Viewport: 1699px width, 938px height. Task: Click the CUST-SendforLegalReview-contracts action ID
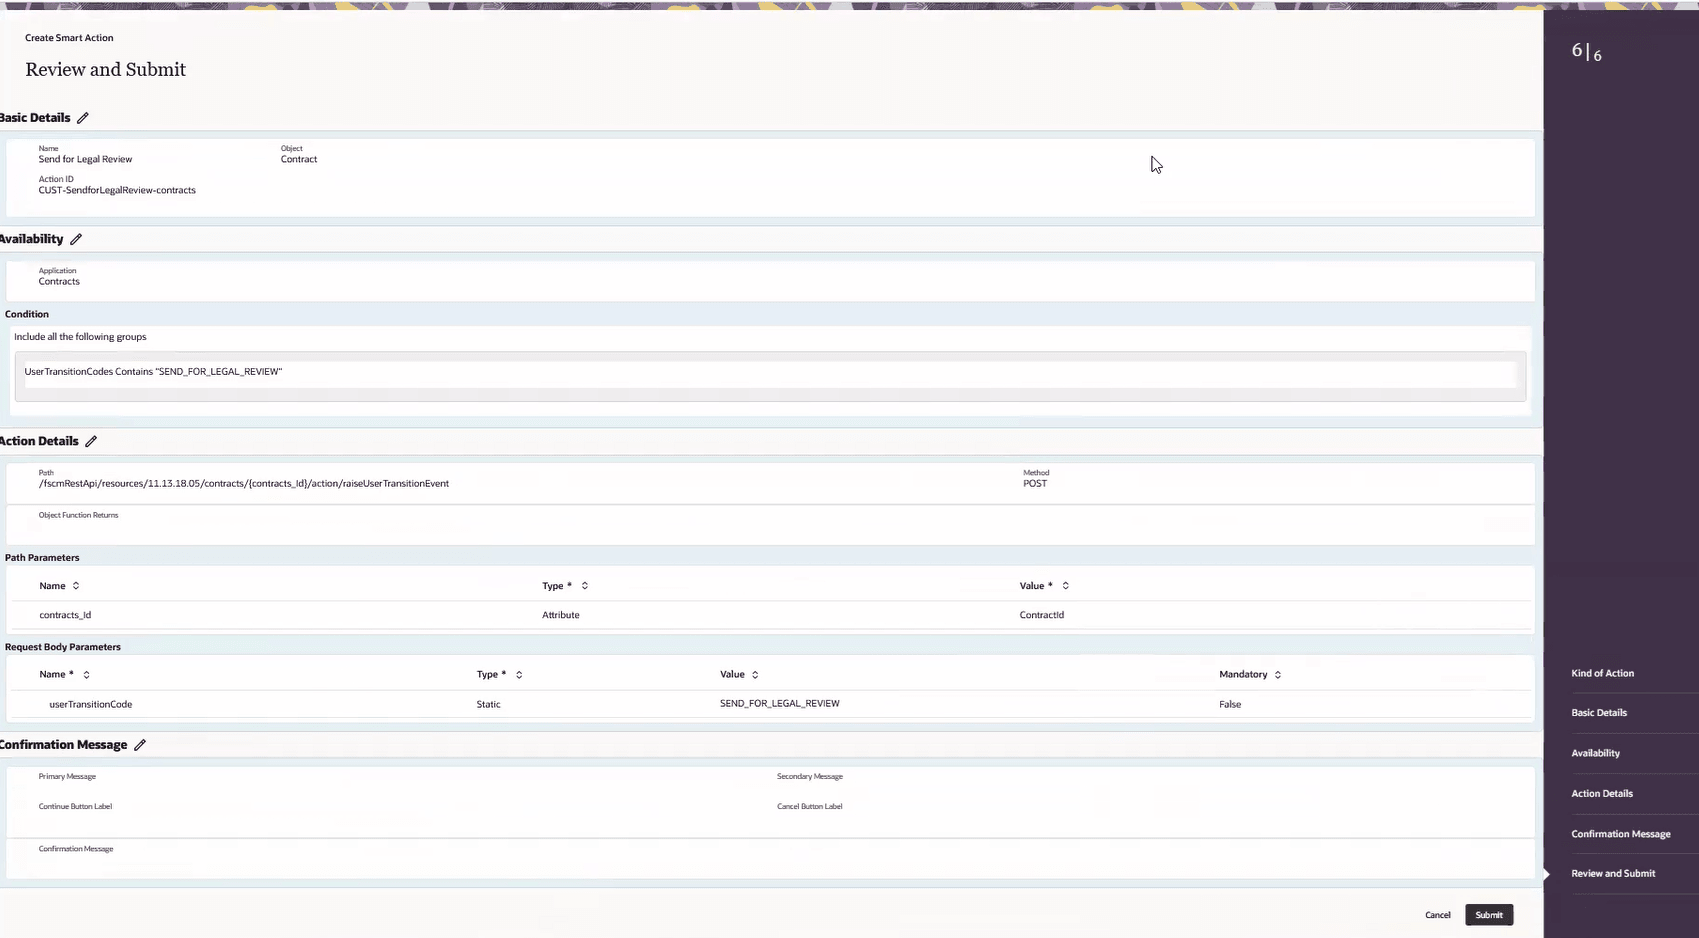pyautogui.click(x=117, y=190)
